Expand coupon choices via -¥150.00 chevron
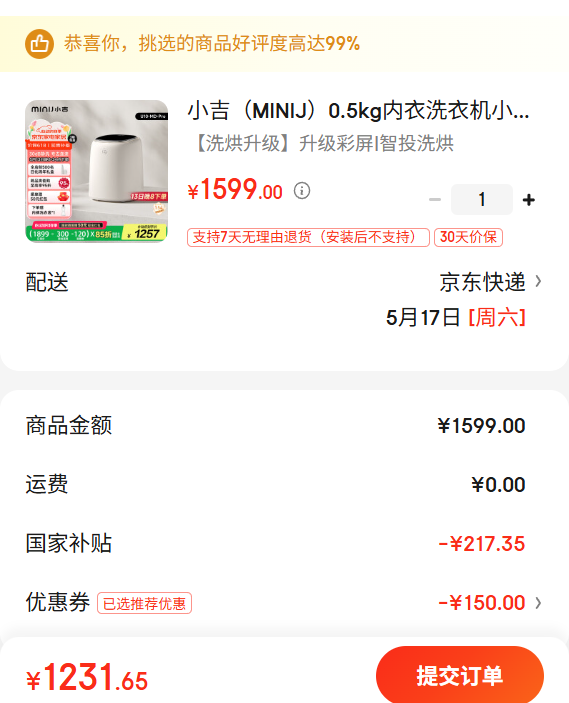Screen dimensions: 569x703 tap(538, 603)
